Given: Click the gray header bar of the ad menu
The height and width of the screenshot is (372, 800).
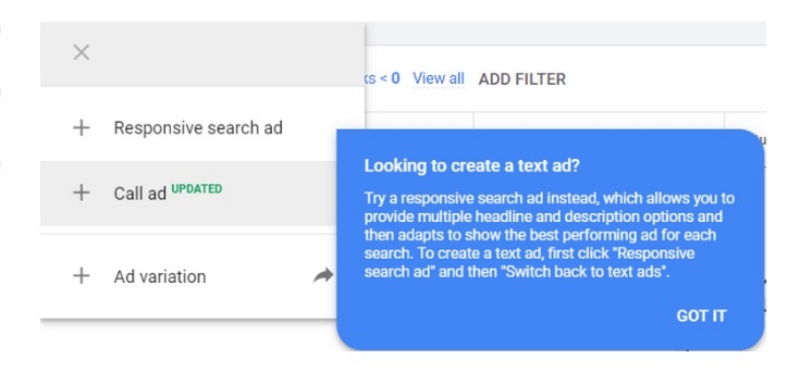Looking at the screenshot, I should (x=203, y=54).
